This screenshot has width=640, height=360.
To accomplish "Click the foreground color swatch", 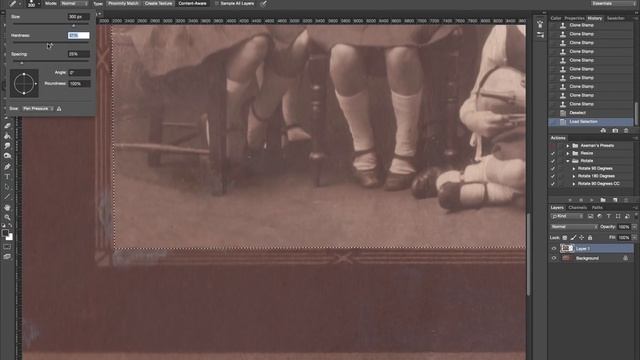I will click(5, 233).
